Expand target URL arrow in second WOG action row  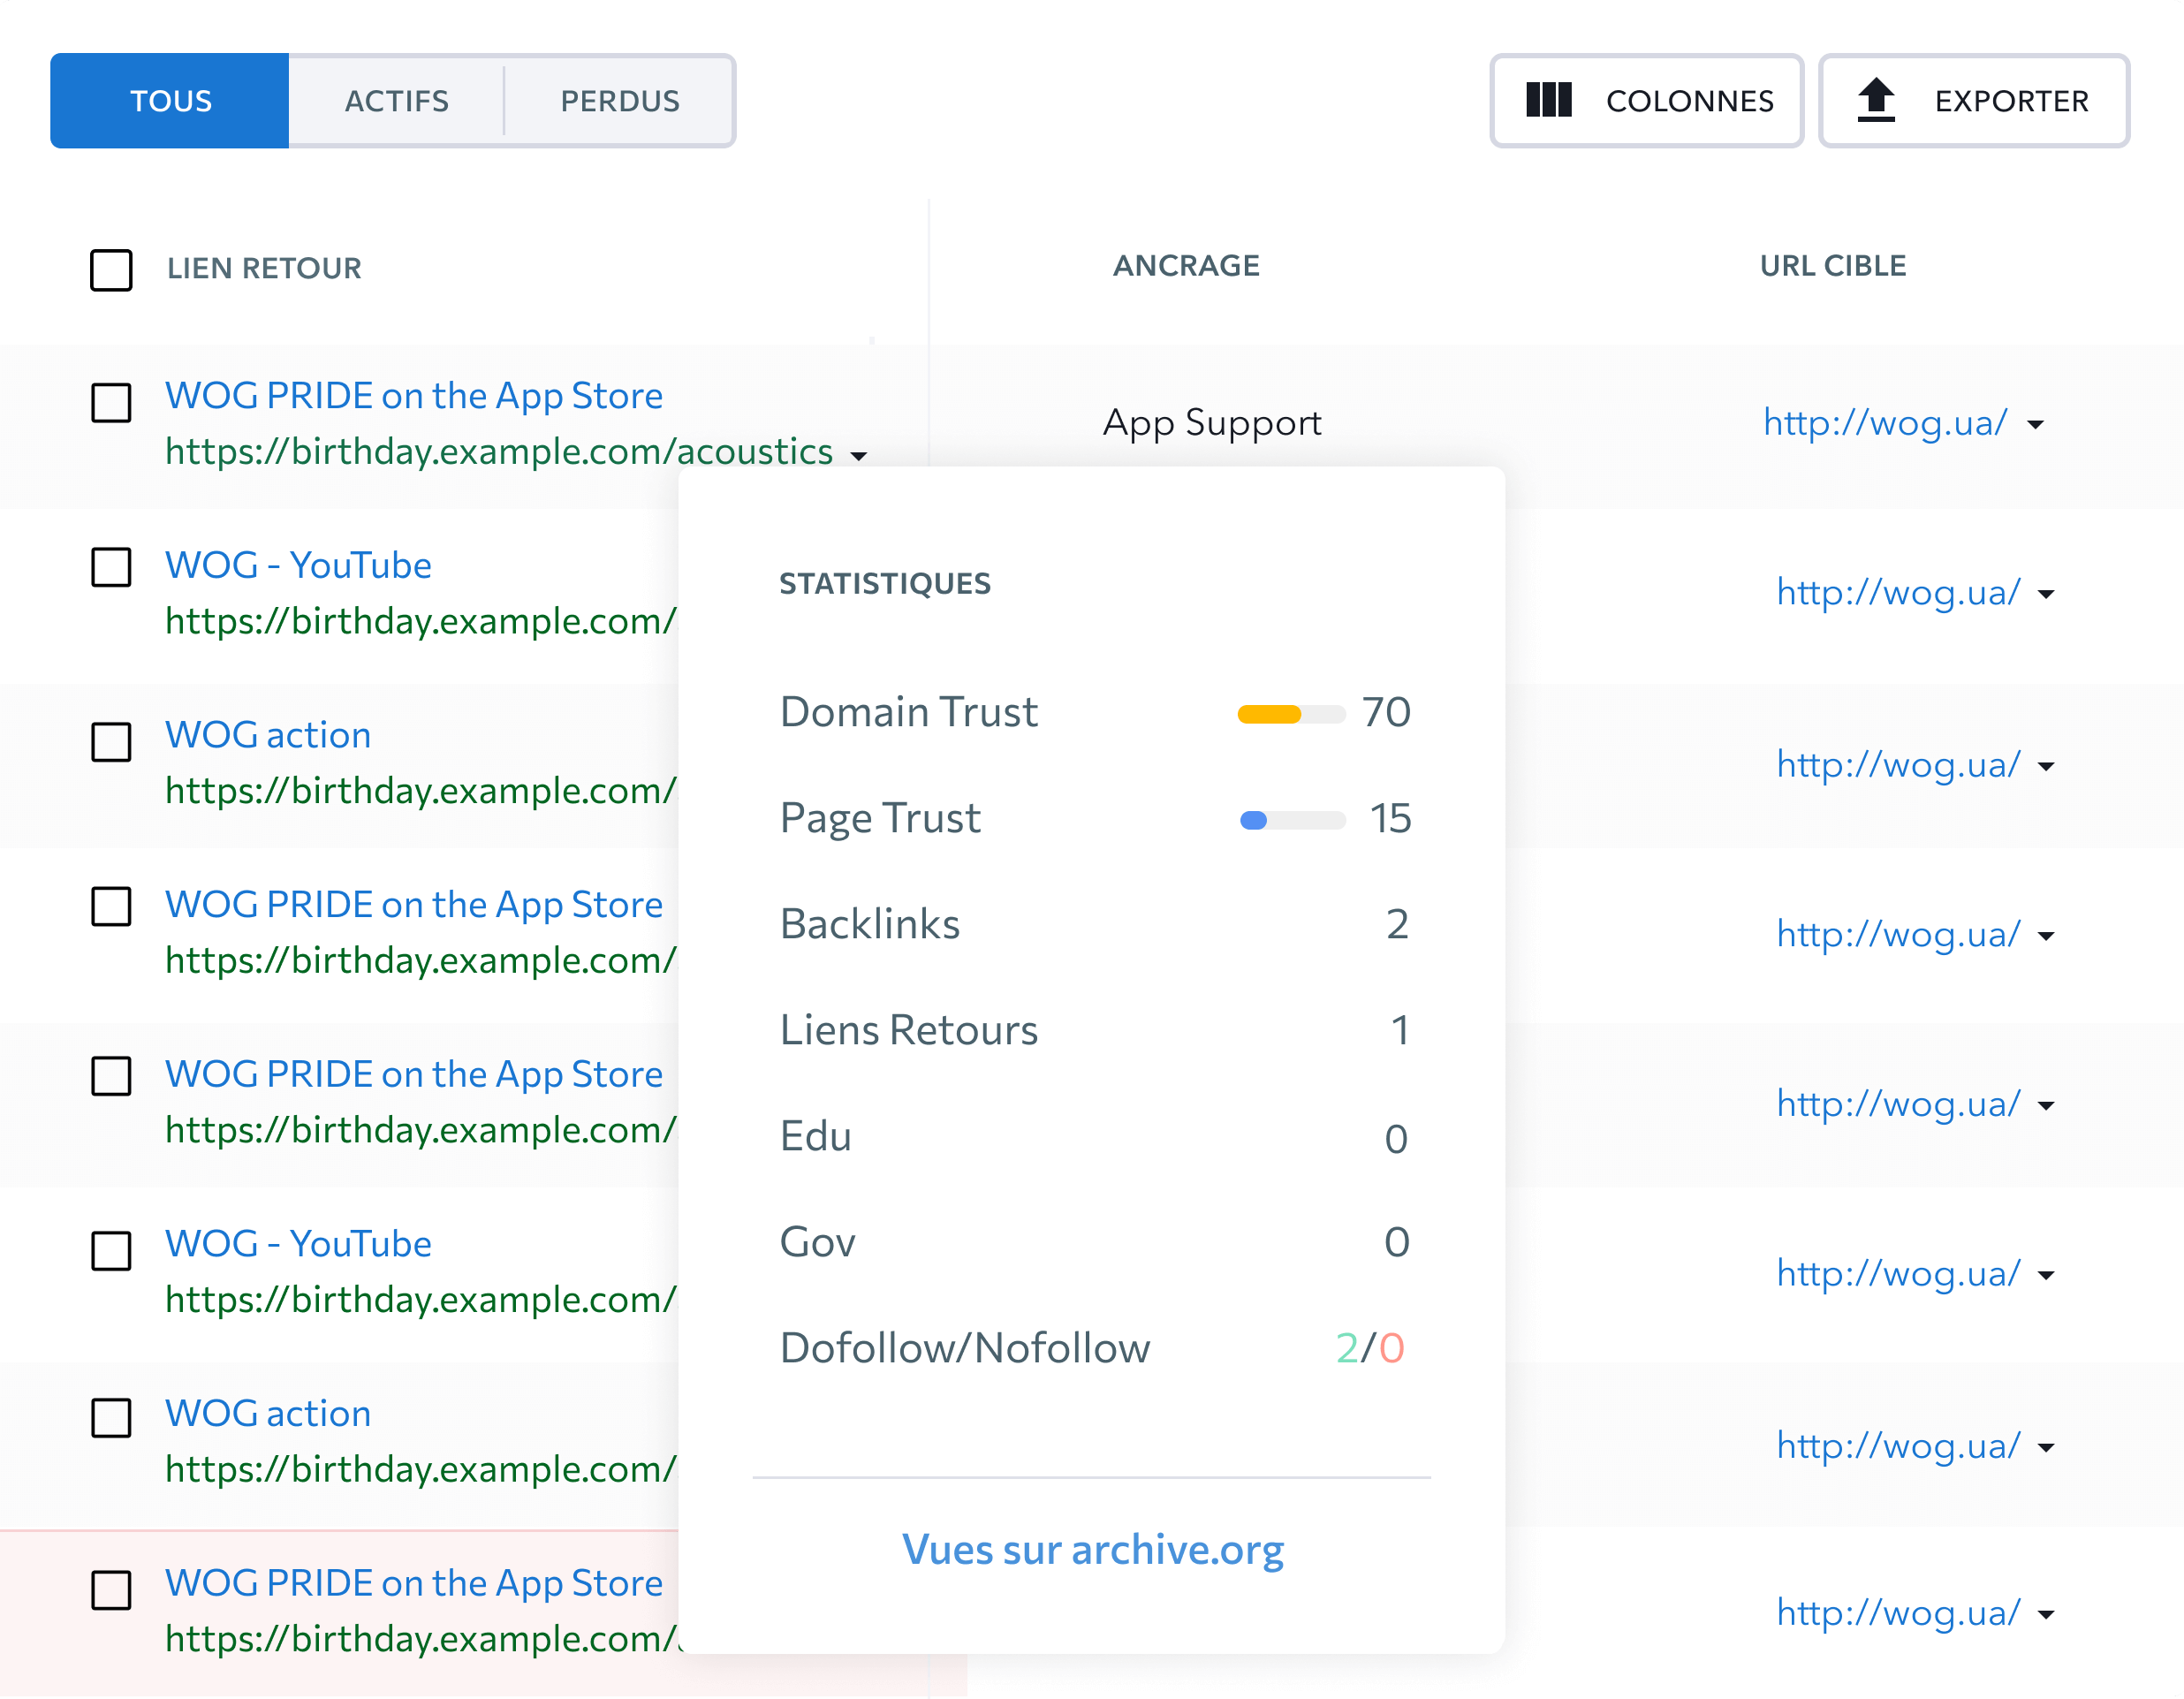(x=2046, y=1448)
